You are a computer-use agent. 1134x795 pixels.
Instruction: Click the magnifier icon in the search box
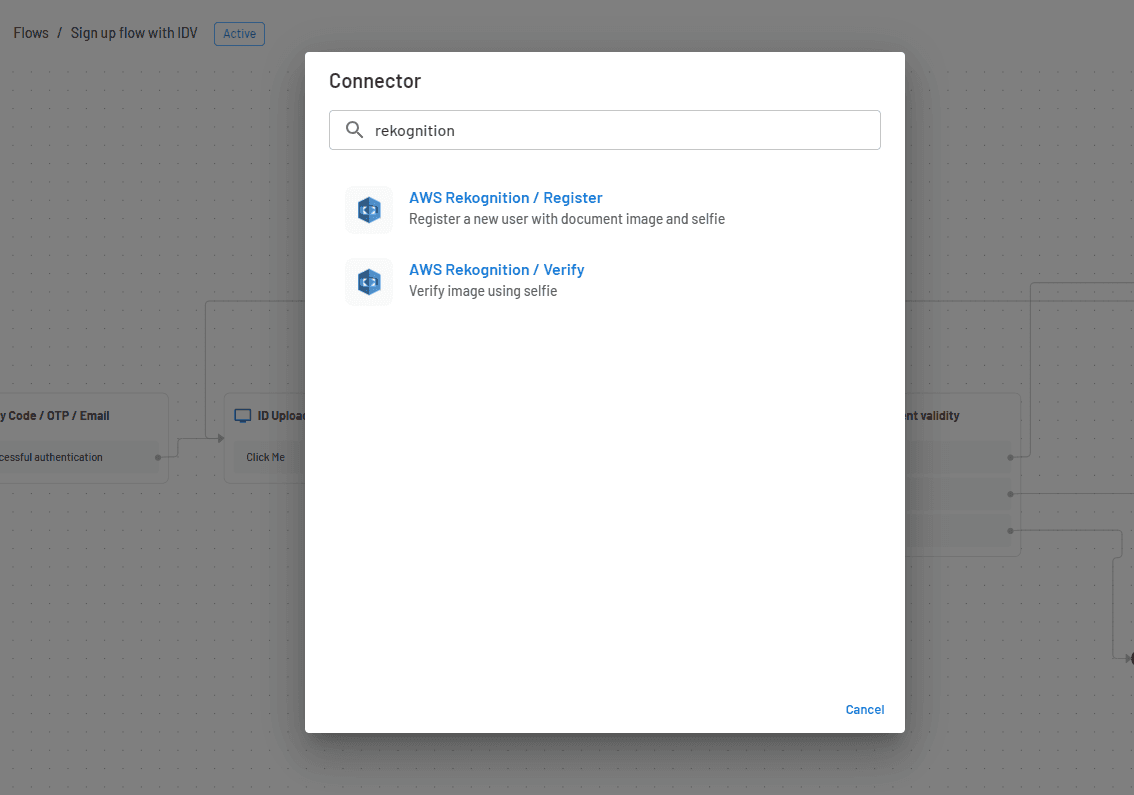coord(354,130)
